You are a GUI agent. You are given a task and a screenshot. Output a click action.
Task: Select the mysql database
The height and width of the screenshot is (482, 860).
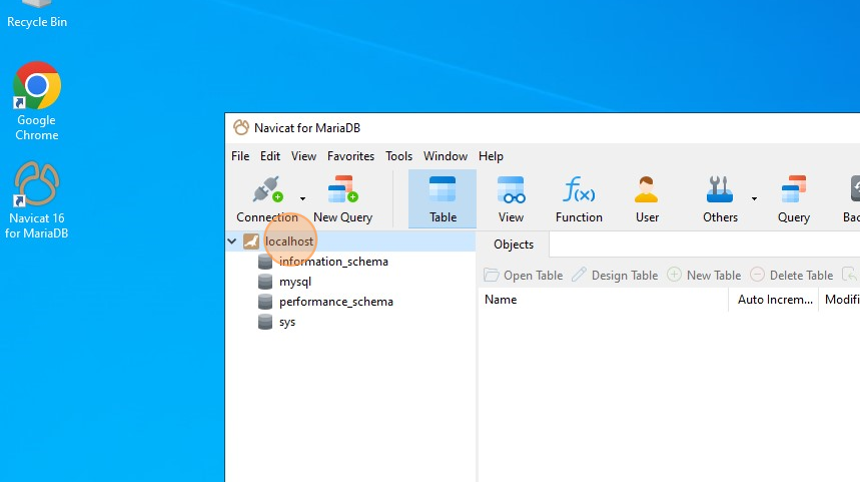(295, 282)
